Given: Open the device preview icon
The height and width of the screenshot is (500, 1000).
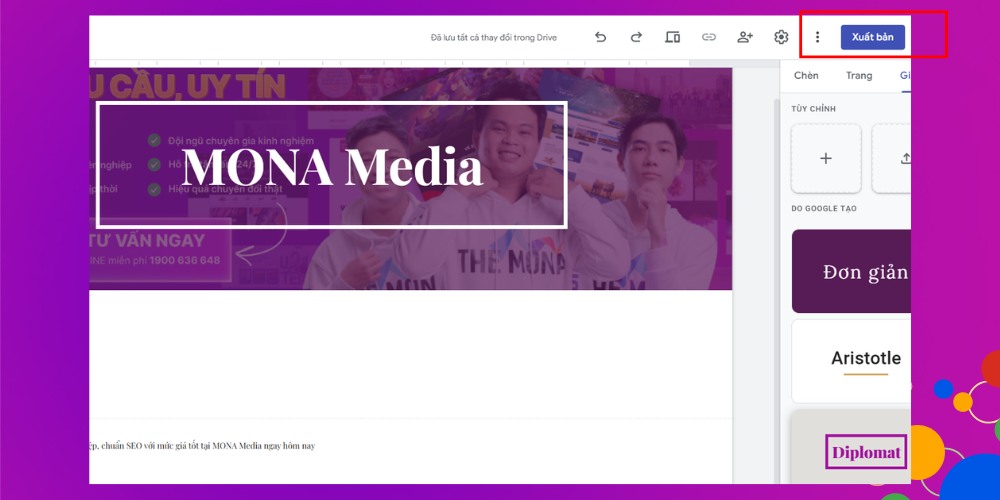Looking at the screenshot, I should [672, 37].
